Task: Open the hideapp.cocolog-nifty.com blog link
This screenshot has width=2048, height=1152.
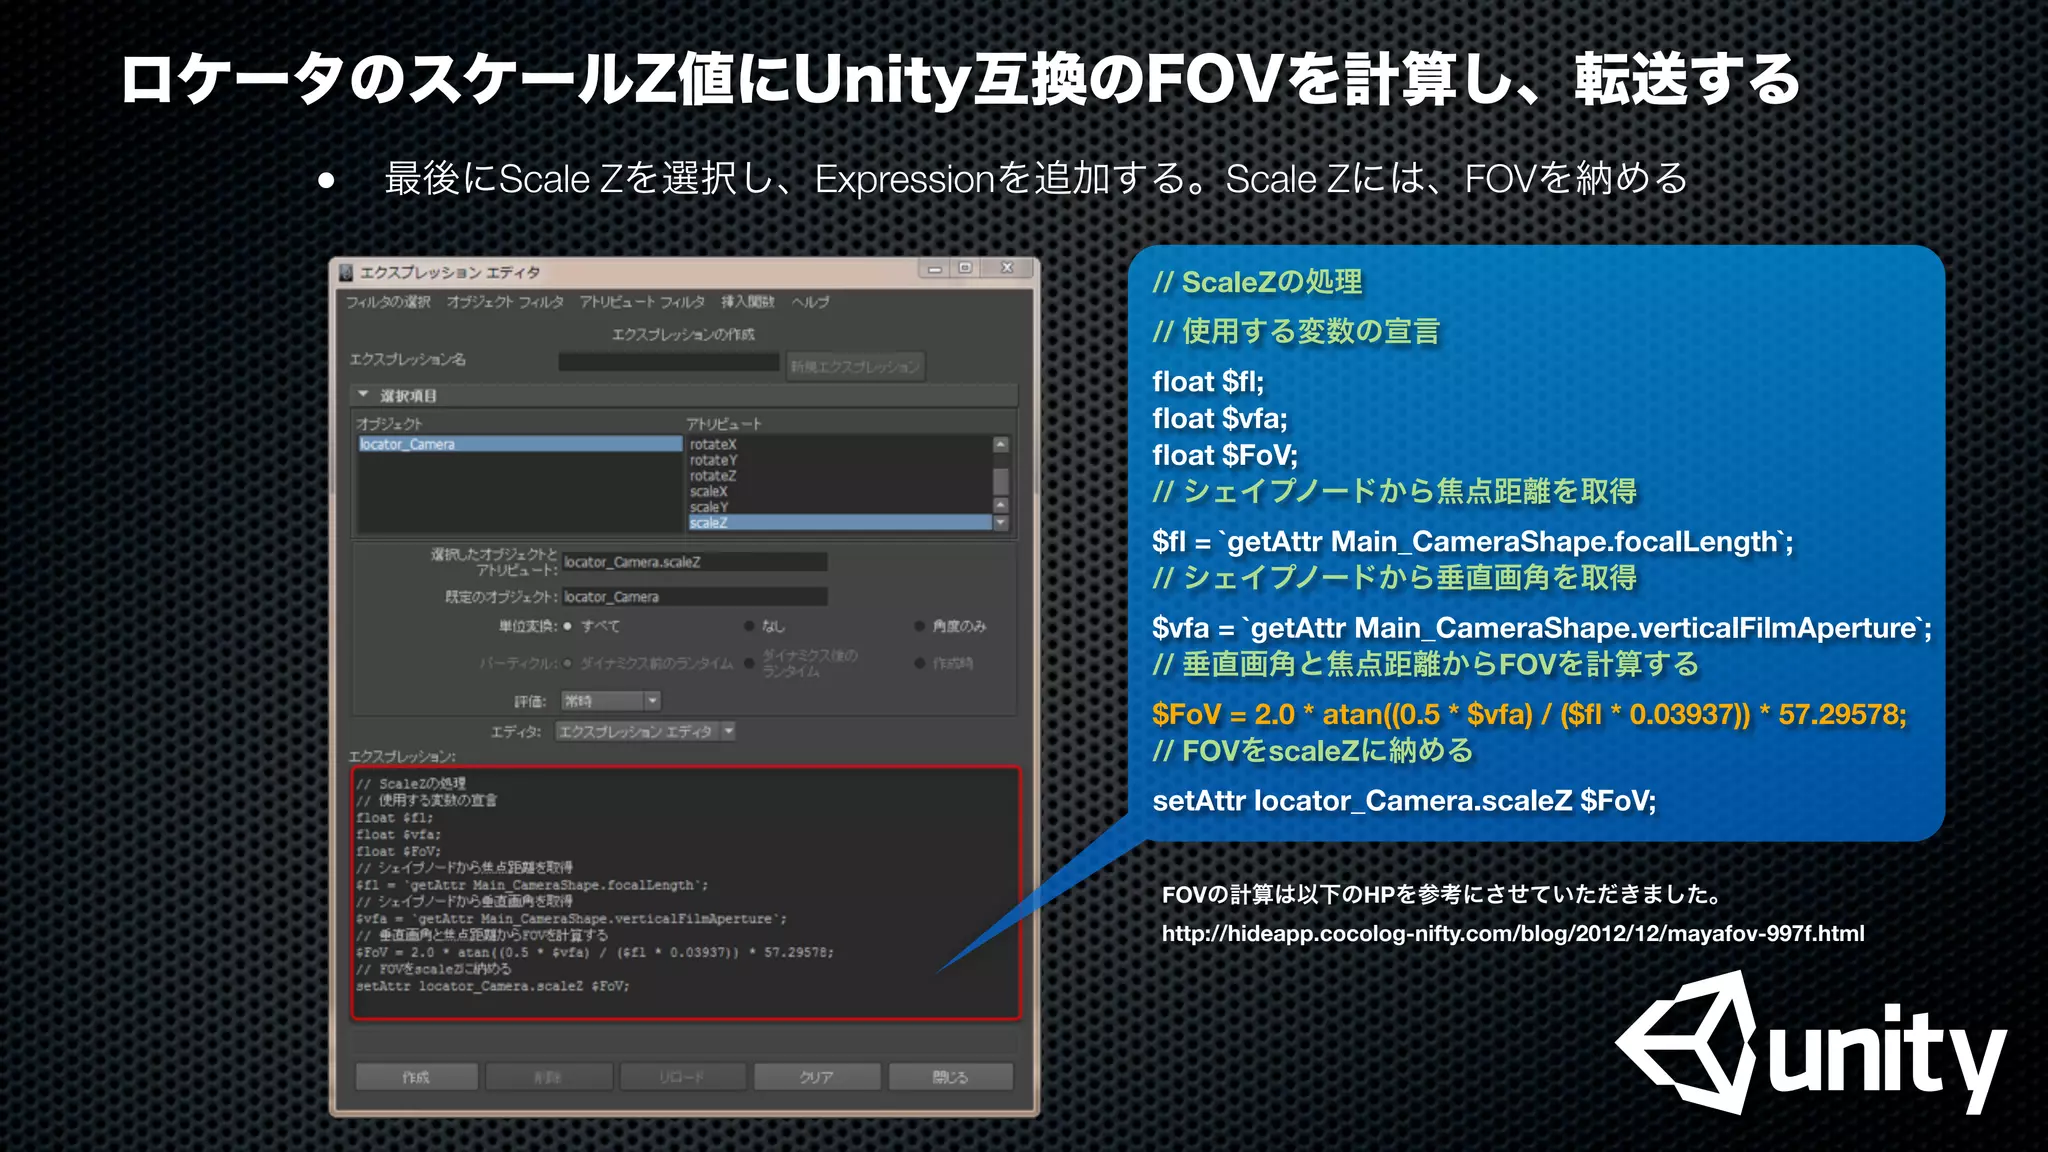Action: click(x=1513, y=934)
